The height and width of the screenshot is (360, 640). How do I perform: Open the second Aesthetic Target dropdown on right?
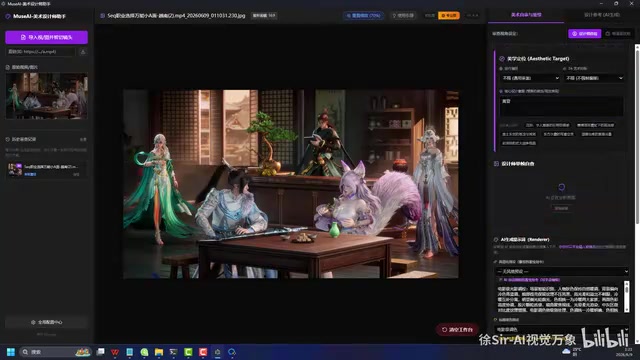(594, 78)
